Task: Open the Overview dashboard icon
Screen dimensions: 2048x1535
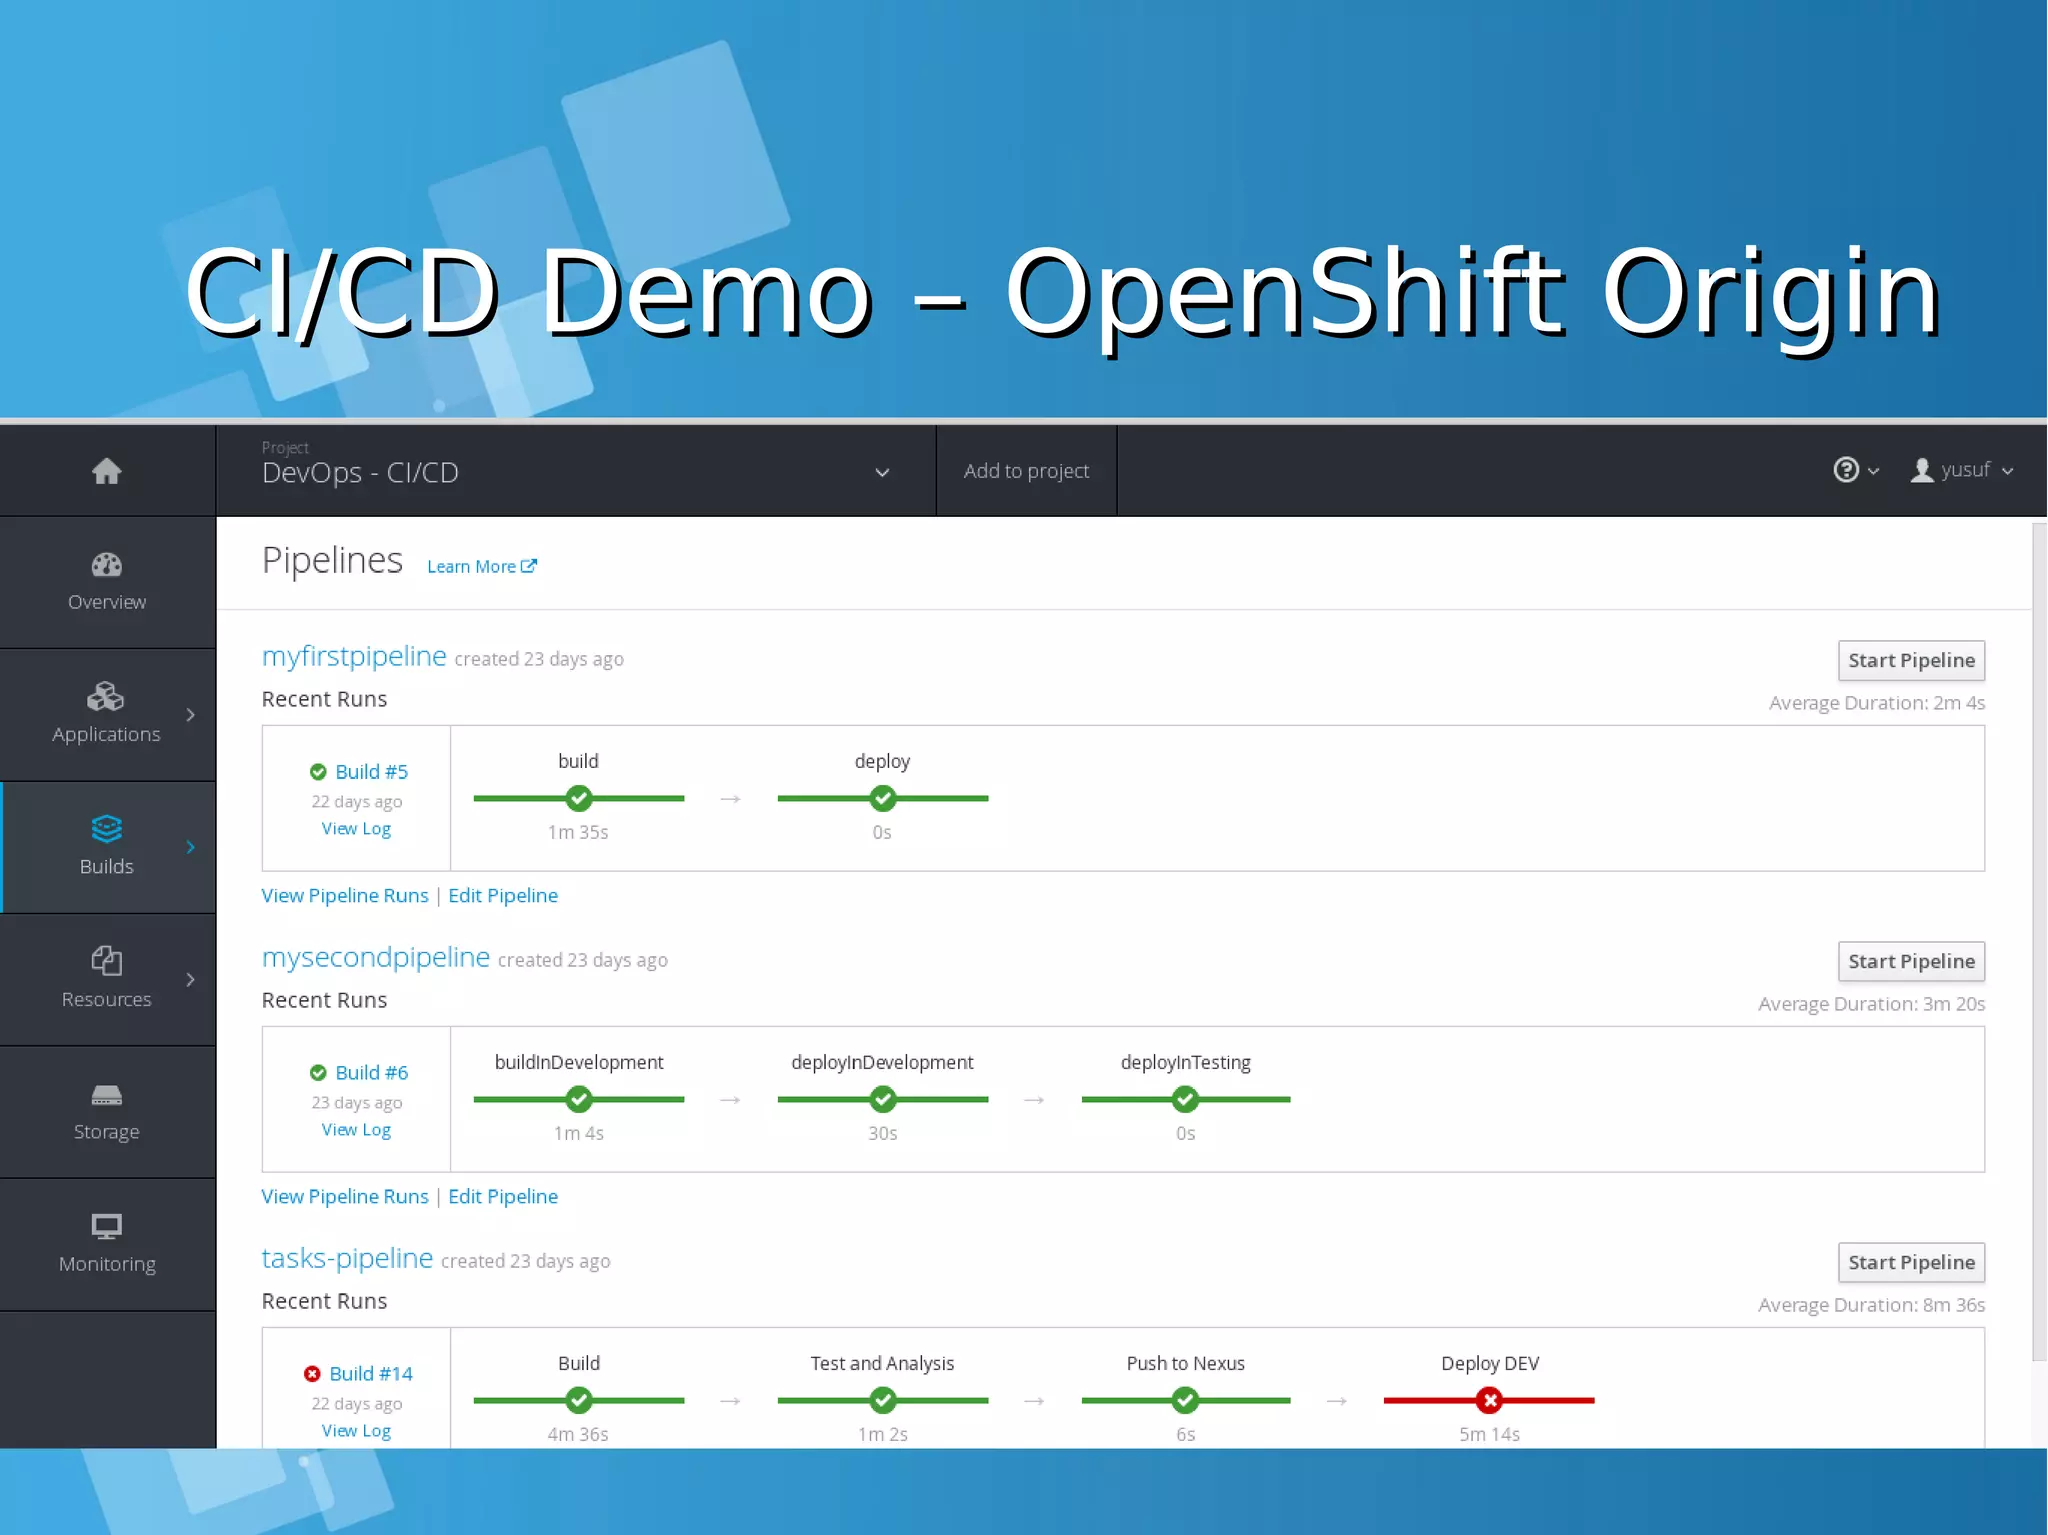Action: point(106,565)
